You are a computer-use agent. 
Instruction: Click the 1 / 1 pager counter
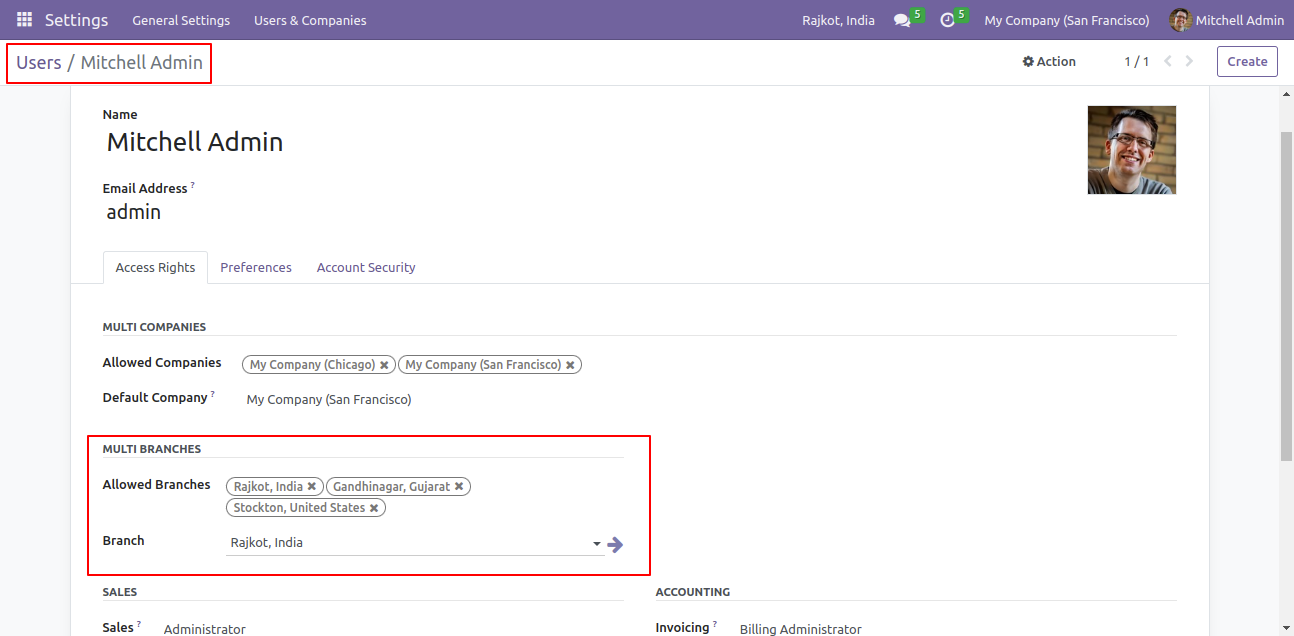[x=1136, y=61]
